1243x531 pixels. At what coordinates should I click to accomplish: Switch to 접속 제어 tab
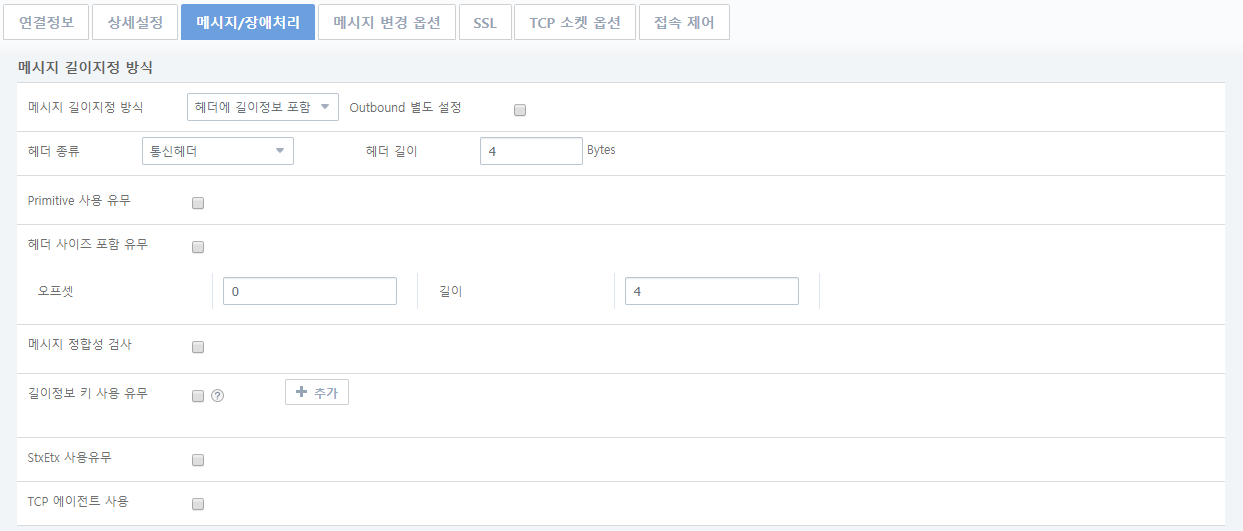click(x=684, y=22)
